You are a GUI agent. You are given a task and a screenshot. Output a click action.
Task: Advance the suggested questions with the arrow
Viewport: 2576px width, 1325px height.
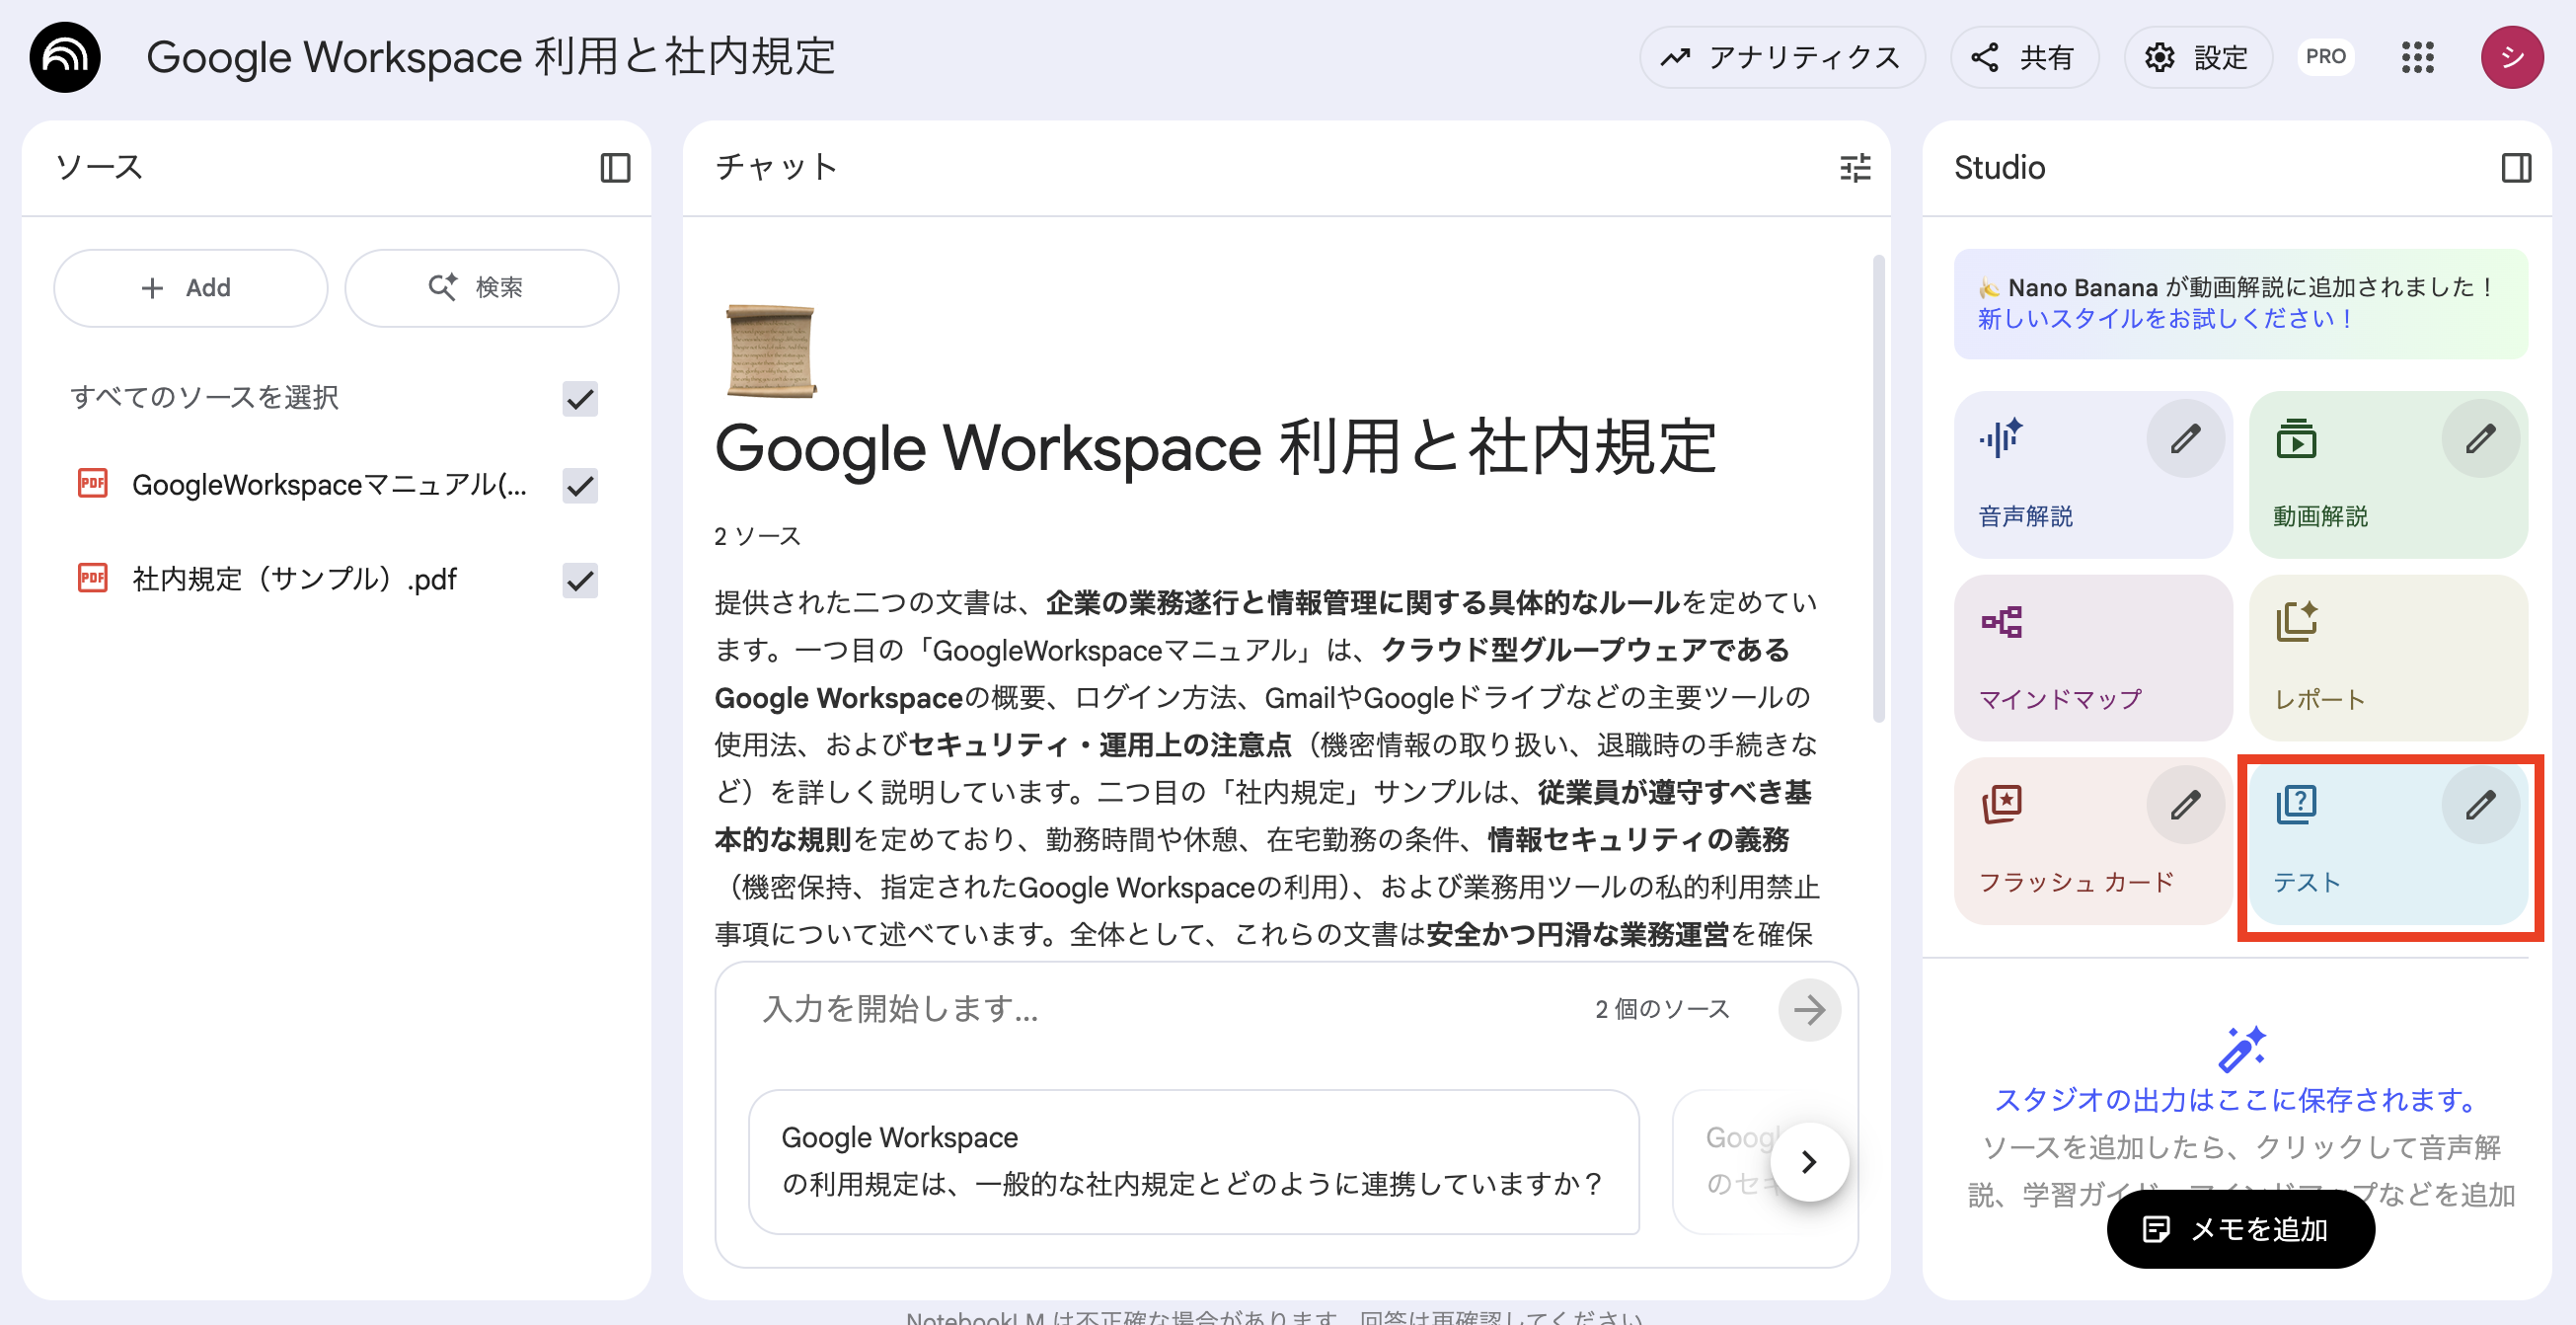(x=1808, y=1161)
